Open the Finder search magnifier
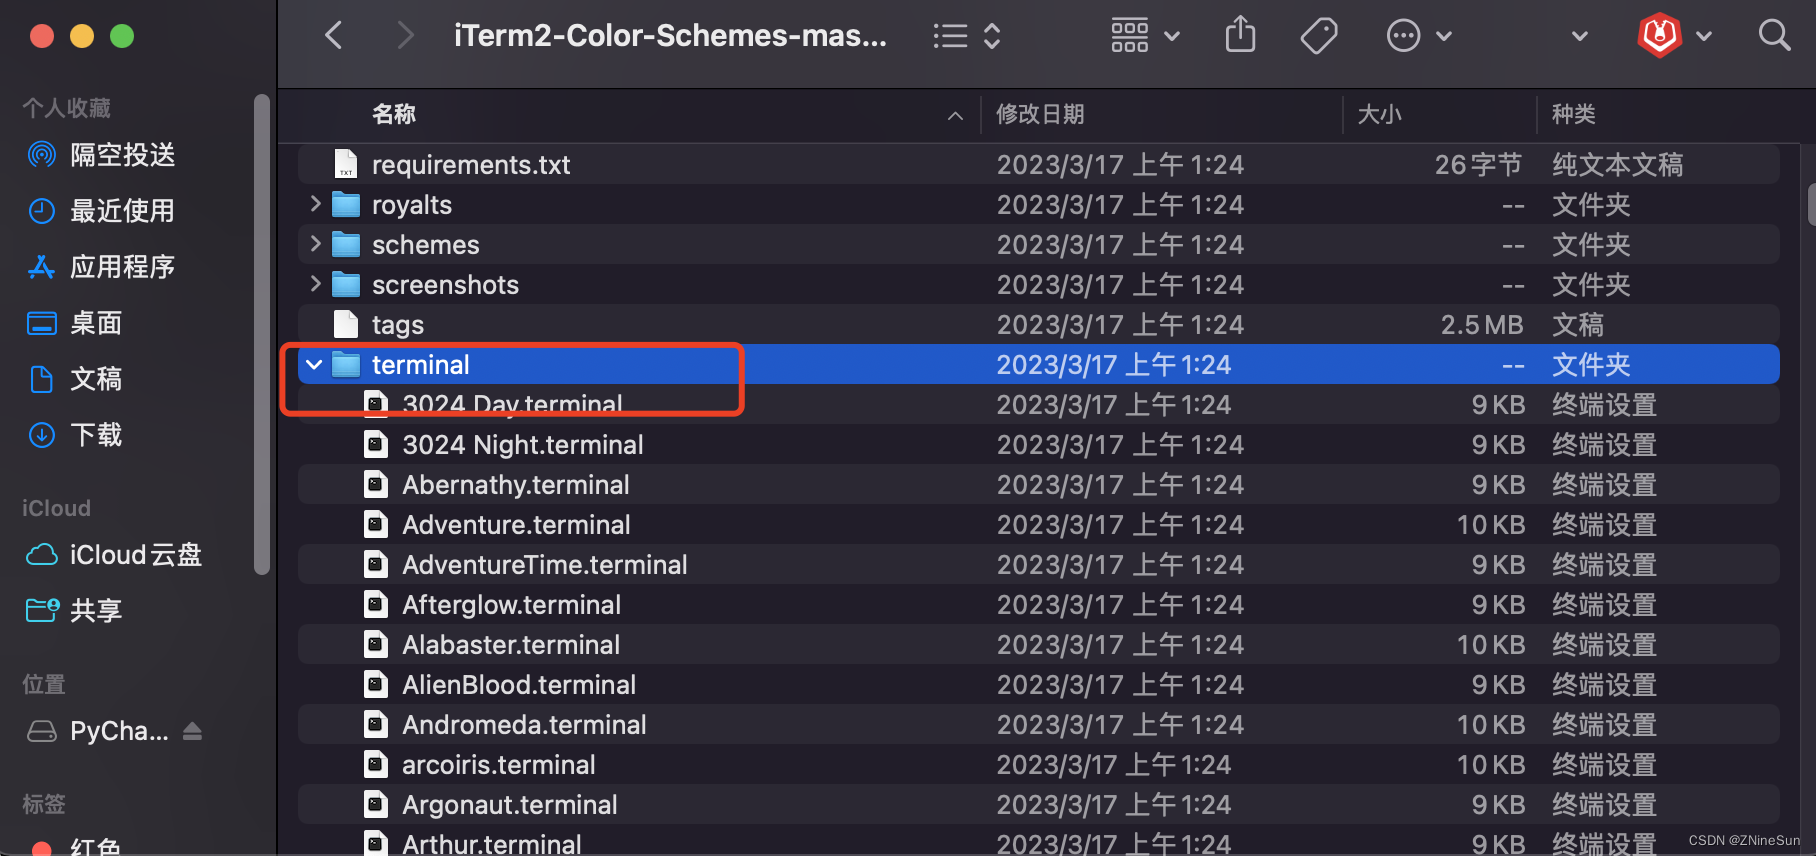This screenshot has height=856, width=1816. (x=1774, y=36)
